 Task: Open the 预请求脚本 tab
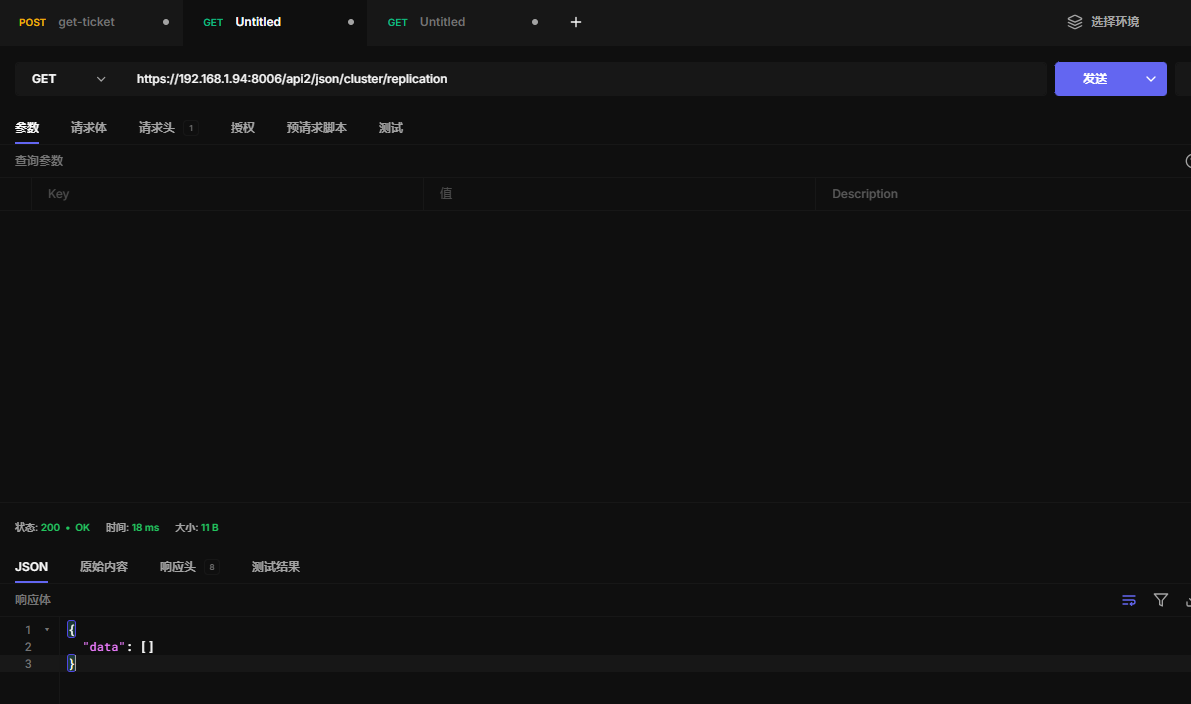(x=316, y=128)
